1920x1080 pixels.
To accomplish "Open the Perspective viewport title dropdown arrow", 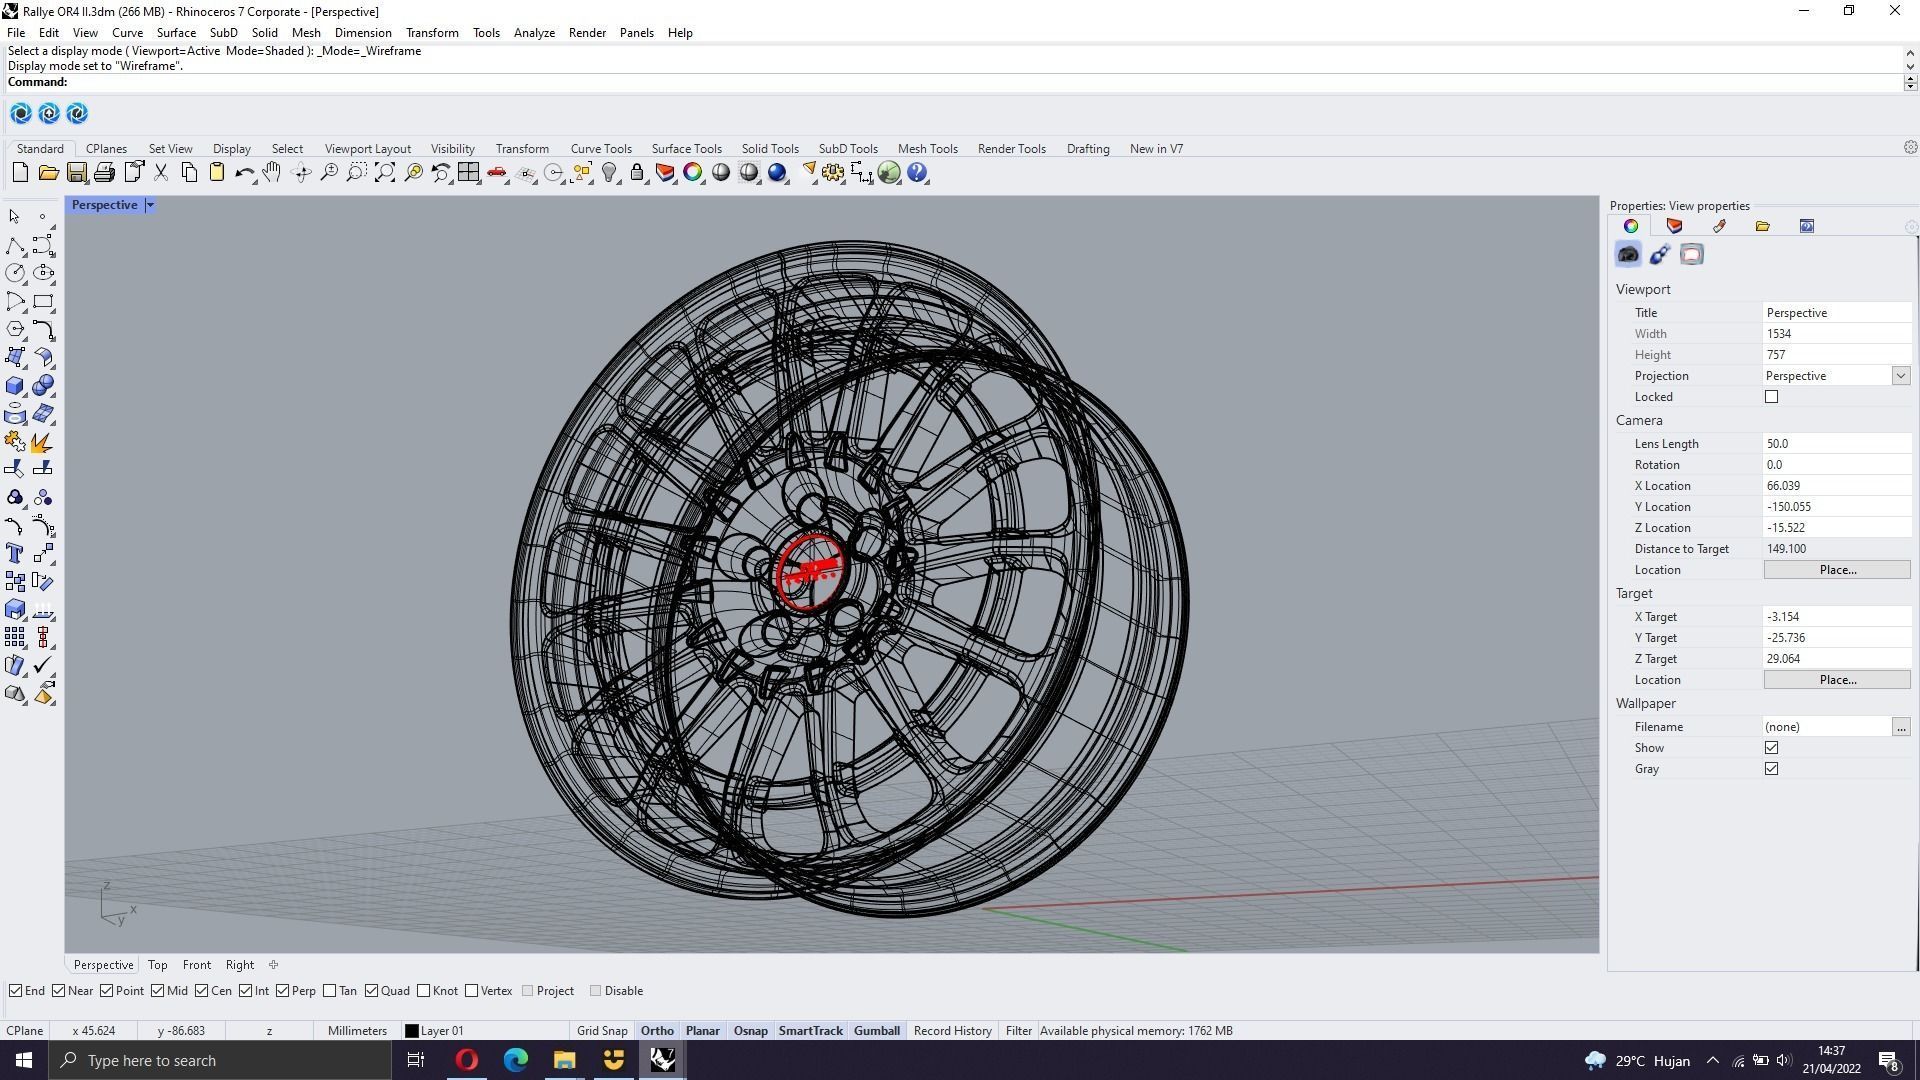I will tap(150, 205).
